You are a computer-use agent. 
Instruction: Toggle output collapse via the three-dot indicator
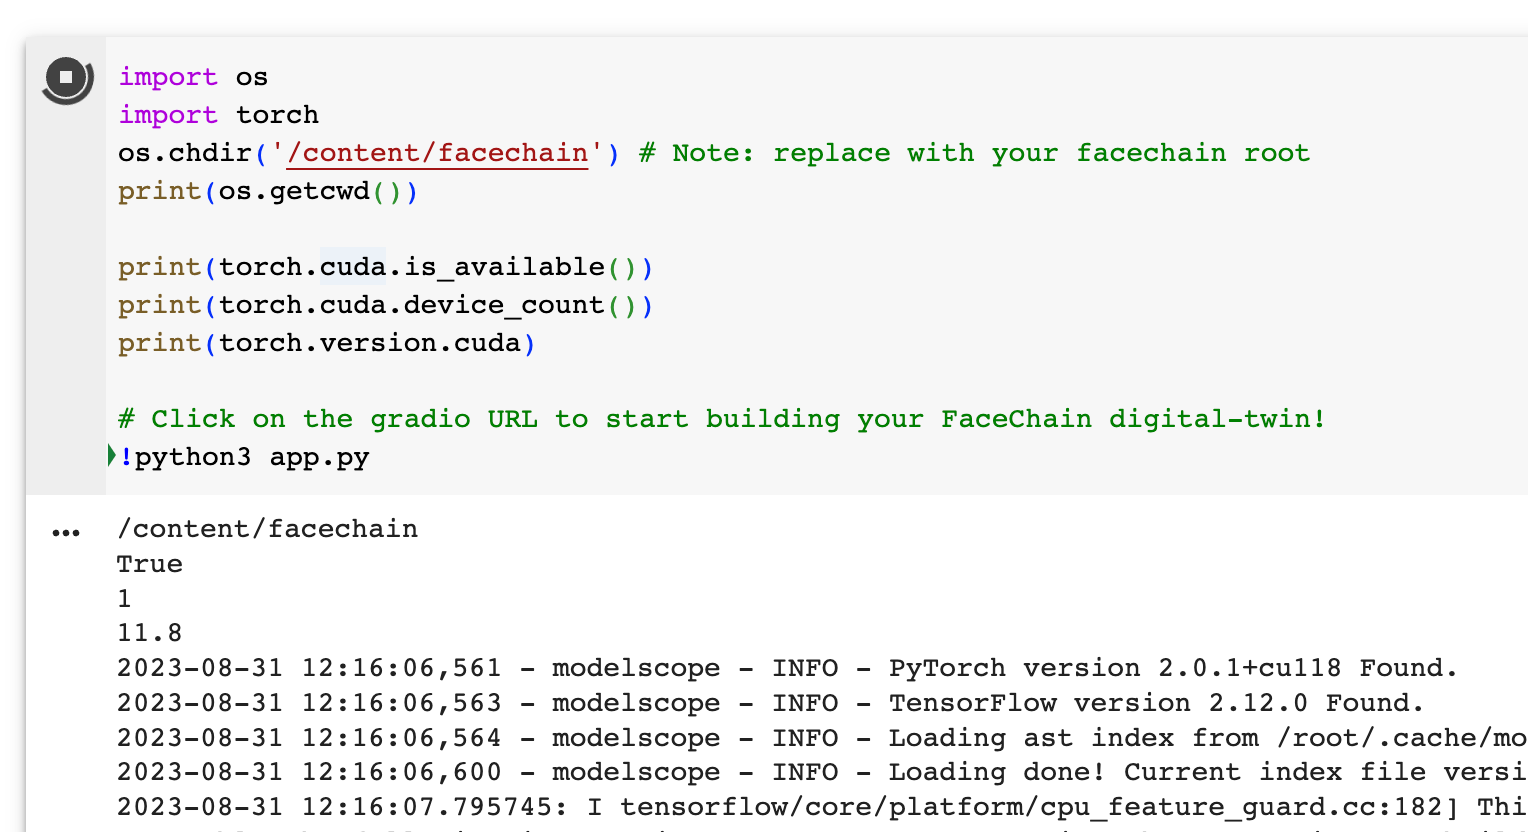click(64, 531)
